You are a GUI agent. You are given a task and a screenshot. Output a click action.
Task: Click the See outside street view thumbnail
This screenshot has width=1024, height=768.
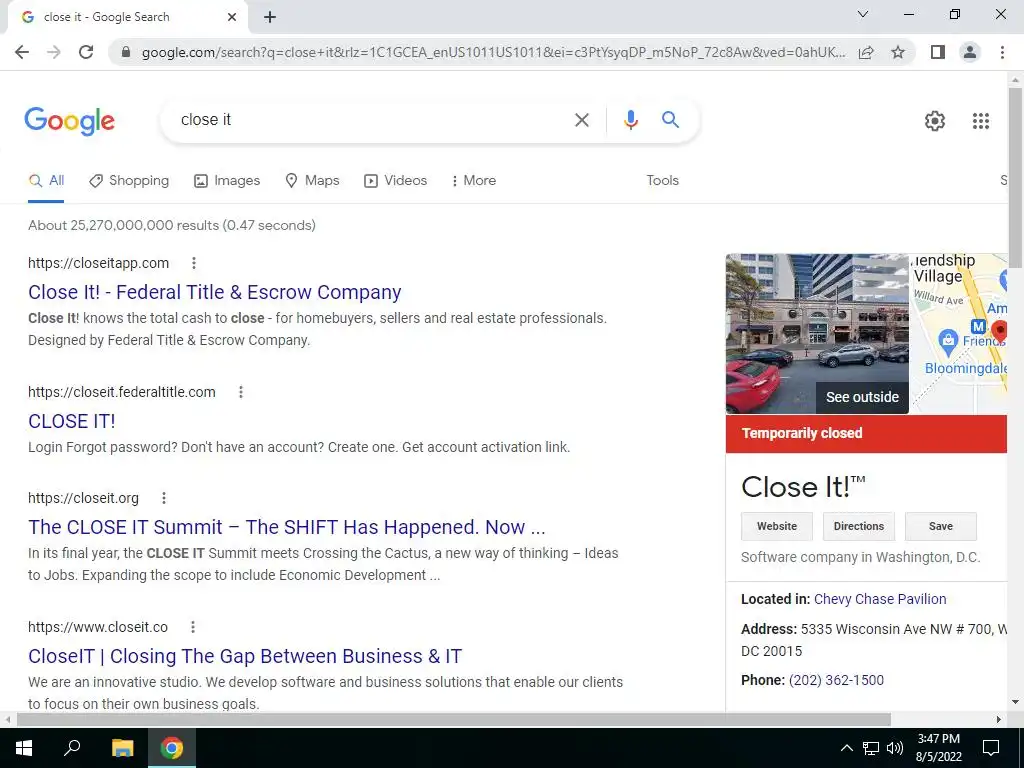(817, 334)
